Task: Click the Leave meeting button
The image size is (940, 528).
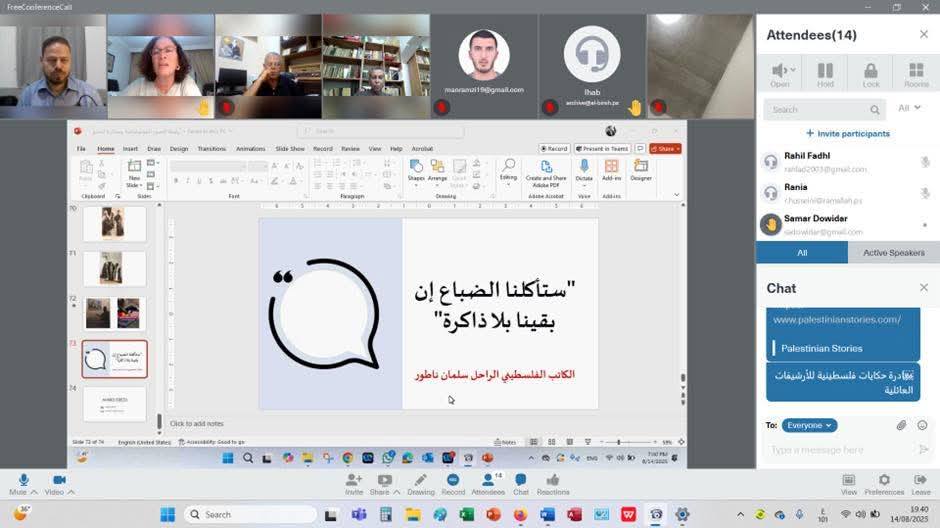Action: (920, 484)
